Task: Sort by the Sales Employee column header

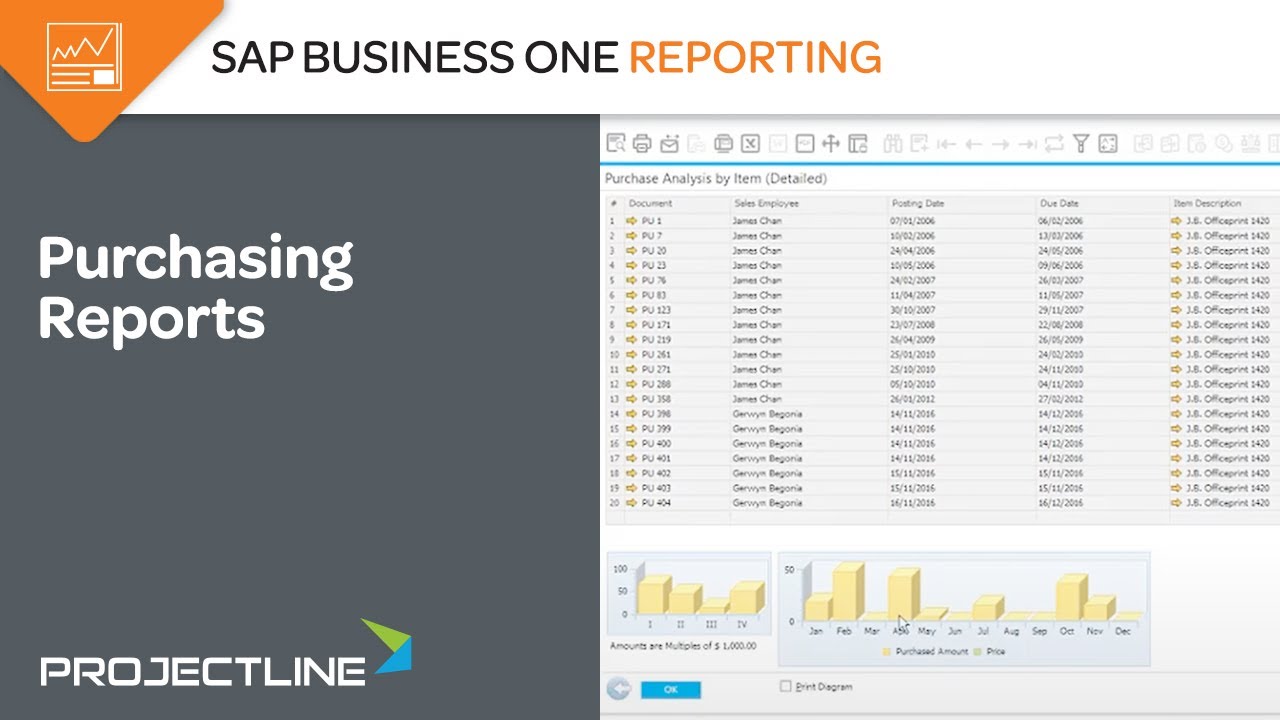Action: coord(809,203)
